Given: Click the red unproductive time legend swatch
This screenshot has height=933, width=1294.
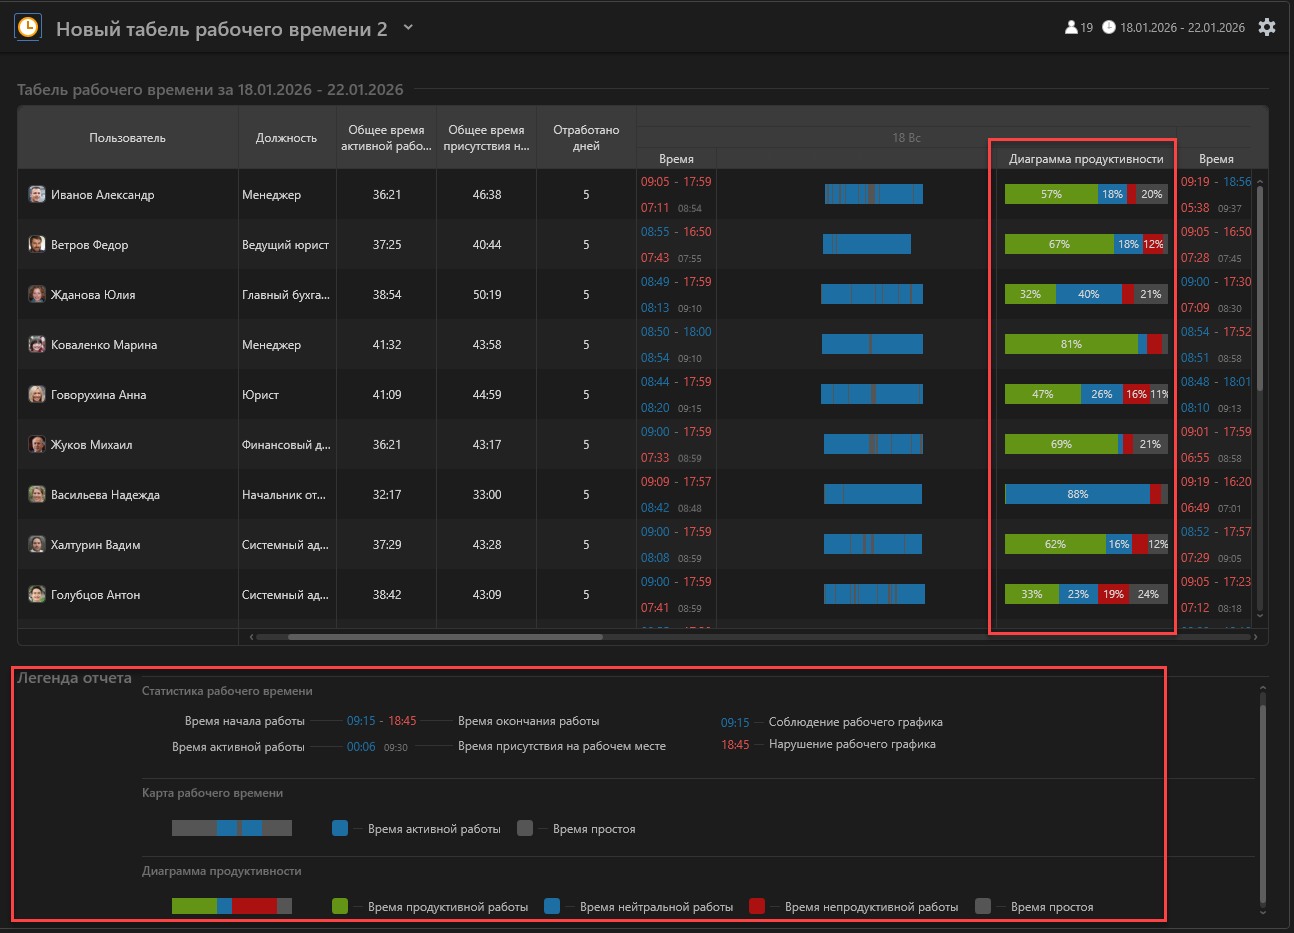Looking at the screenshot, I should 757,906.
